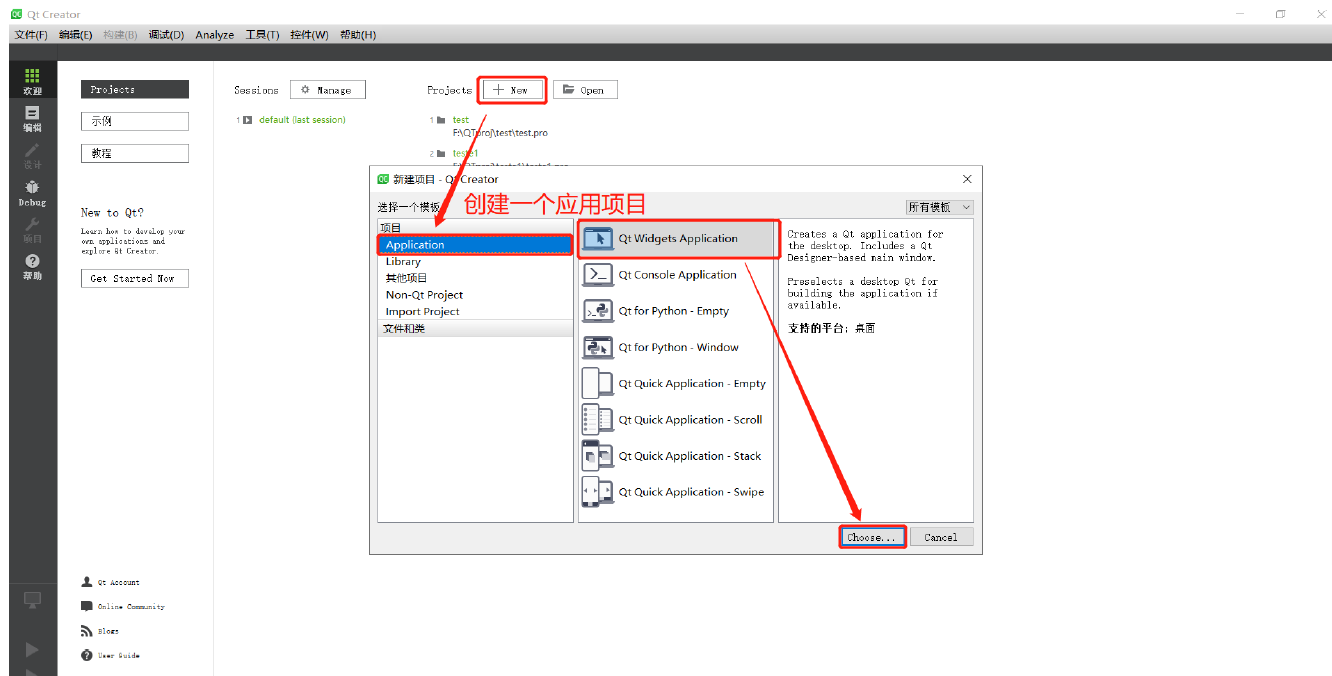Viewport: 1332px width, 676px height.
Task: Select the 其他项目 category
Action: [475, 278]
